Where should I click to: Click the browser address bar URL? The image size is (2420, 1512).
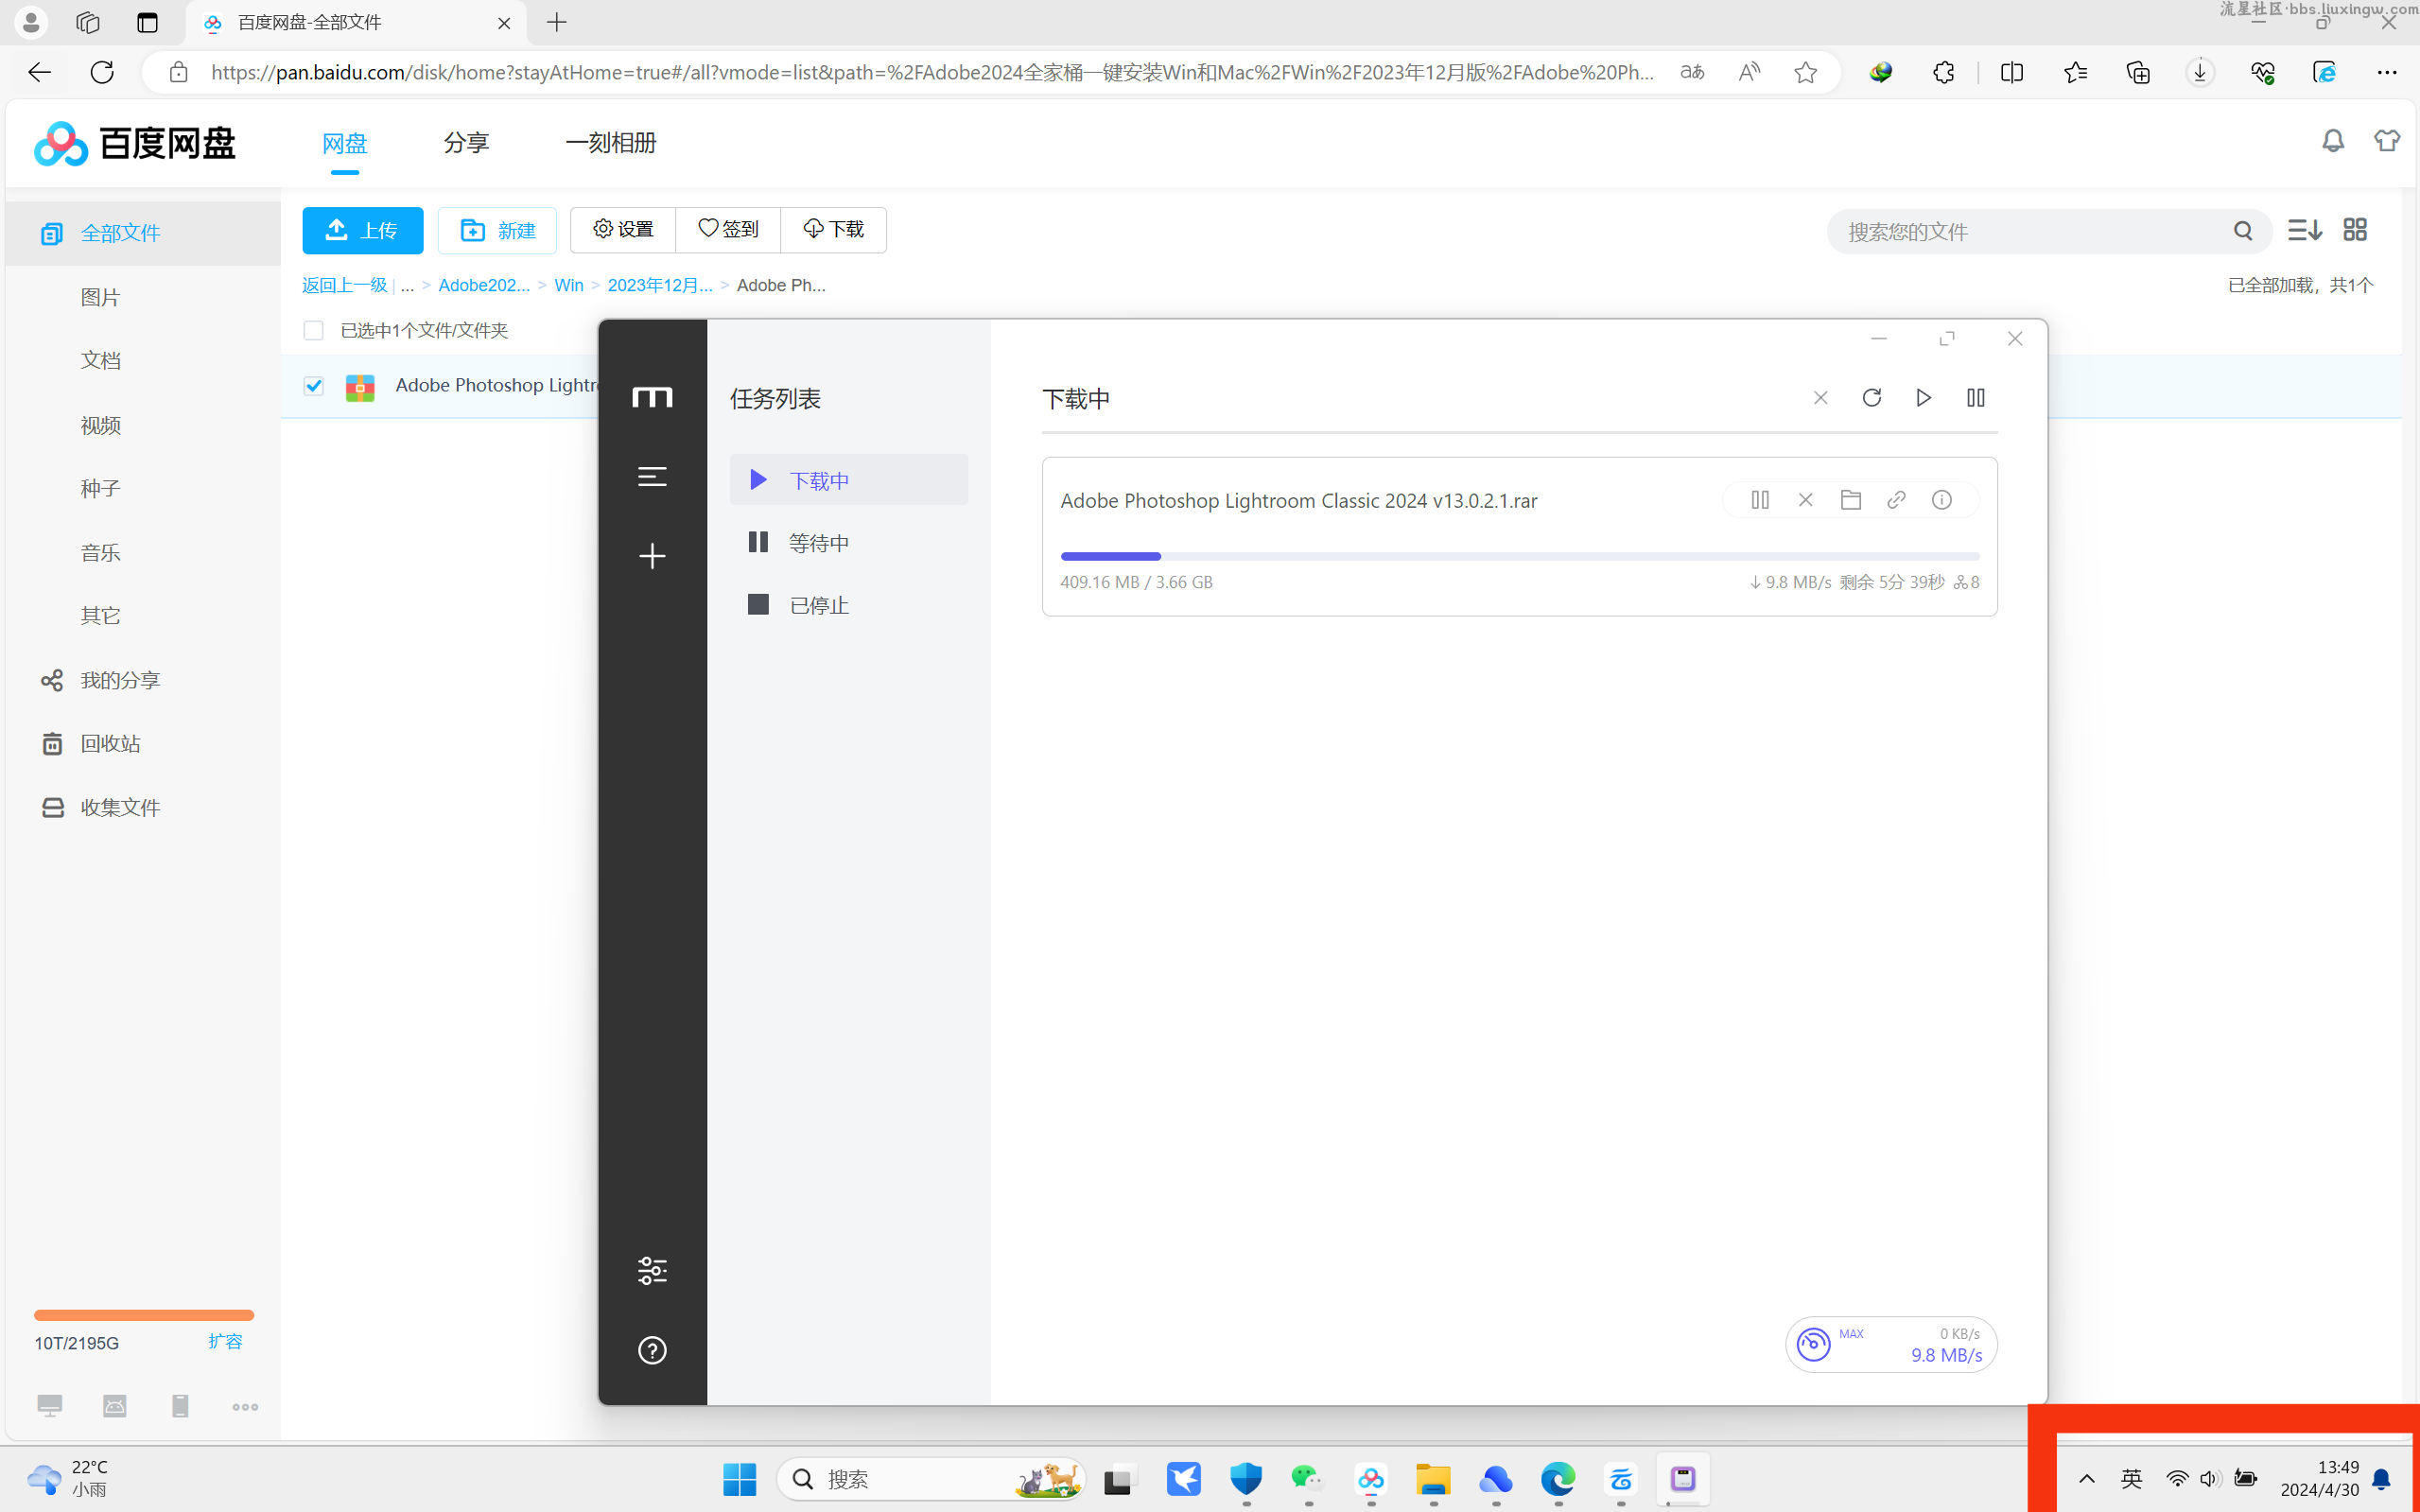click(932, 72)
